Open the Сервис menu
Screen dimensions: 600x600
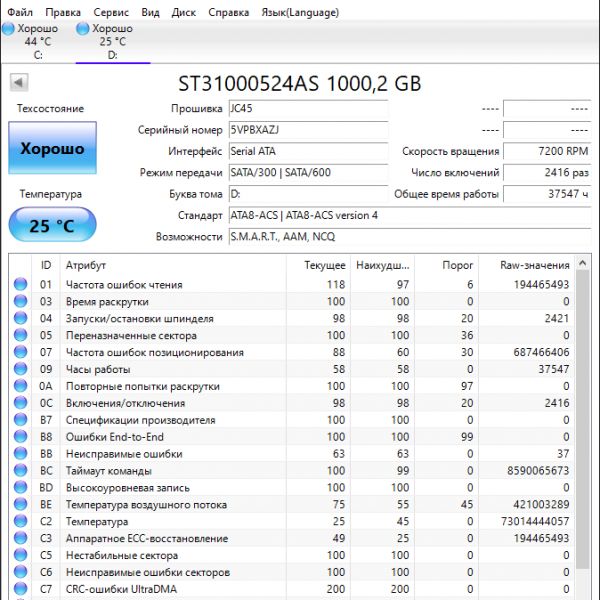coord(110,12)
